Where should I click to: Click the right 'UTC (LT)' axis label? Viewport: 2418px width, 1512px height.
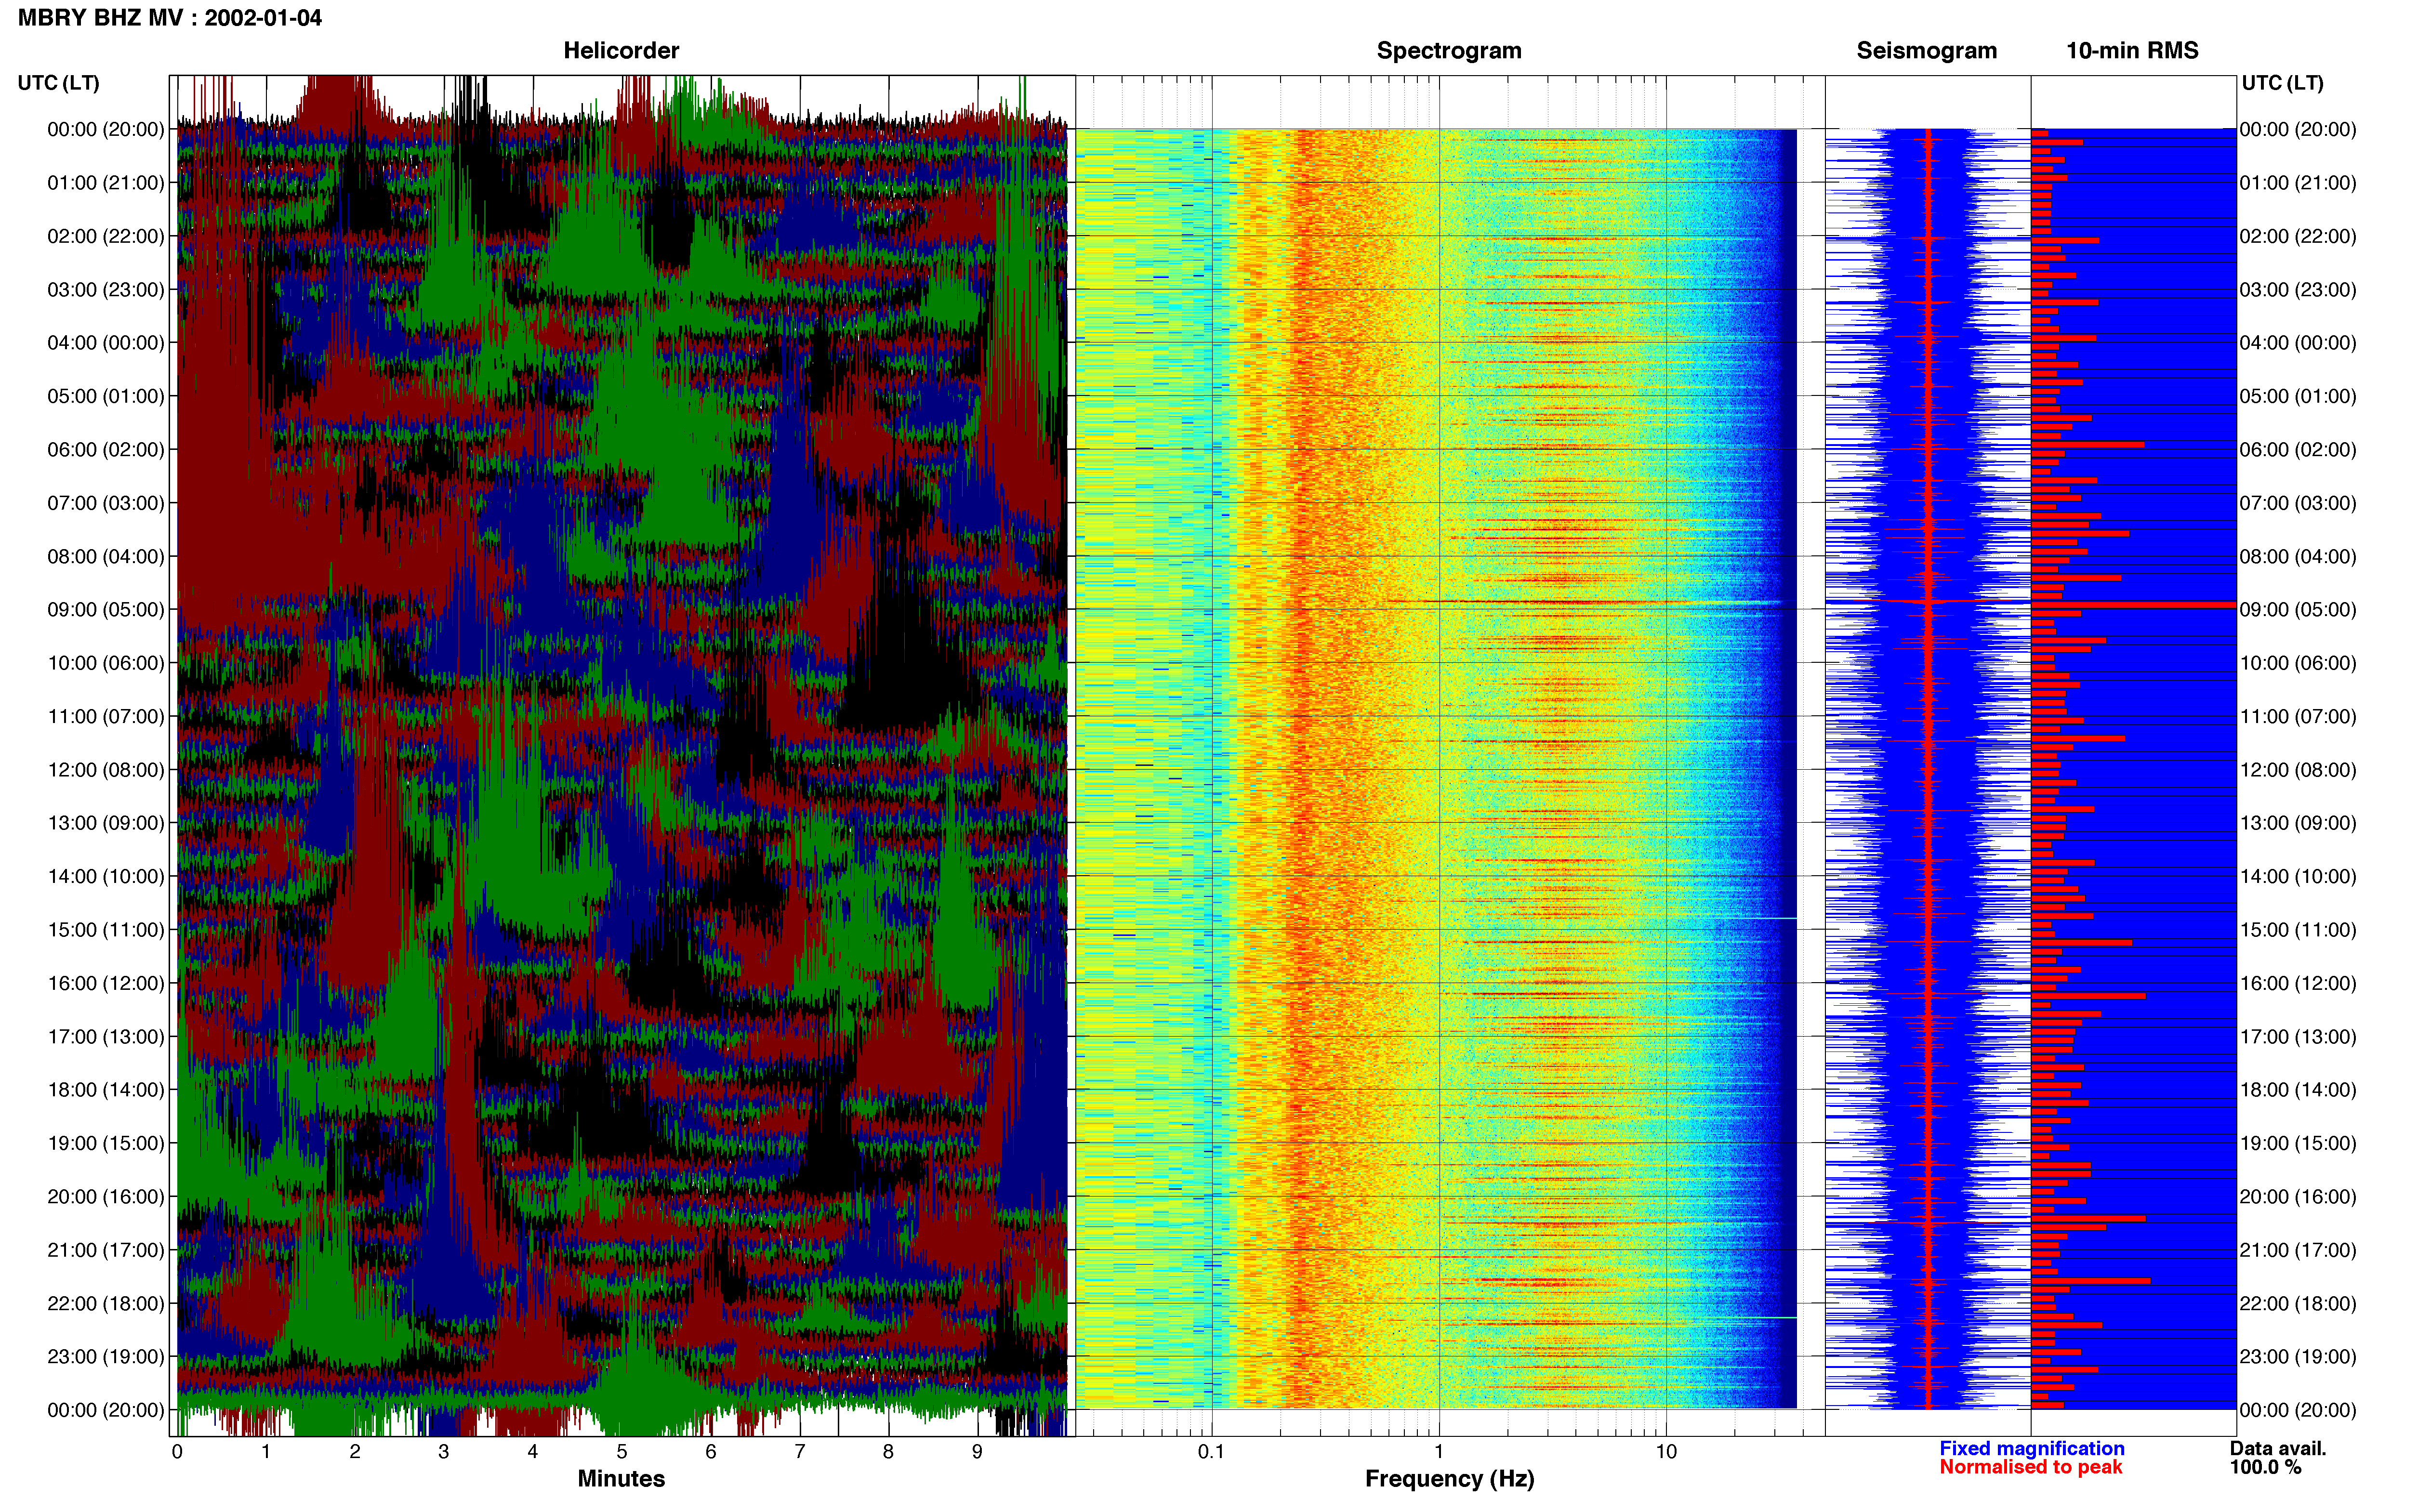pyautogui.click(x=2282, y=82)
